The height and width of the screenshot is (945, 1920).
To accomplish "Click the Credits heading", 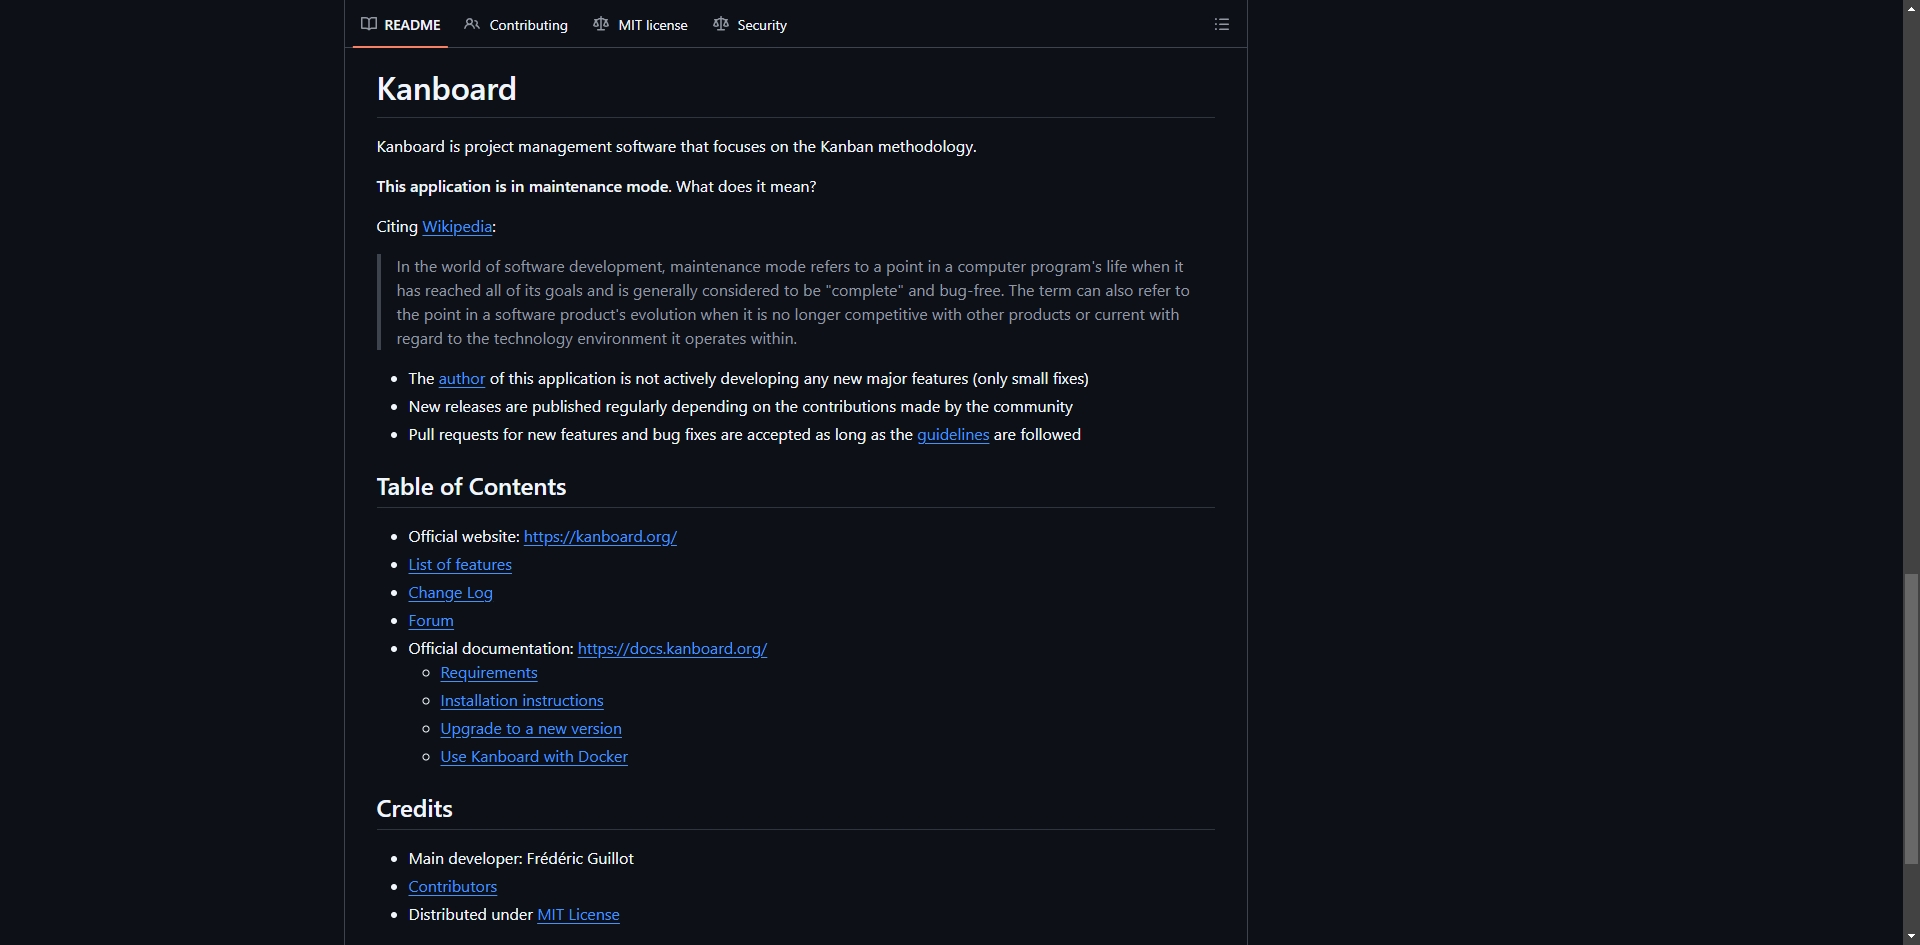I will click(x=414, y=809).
